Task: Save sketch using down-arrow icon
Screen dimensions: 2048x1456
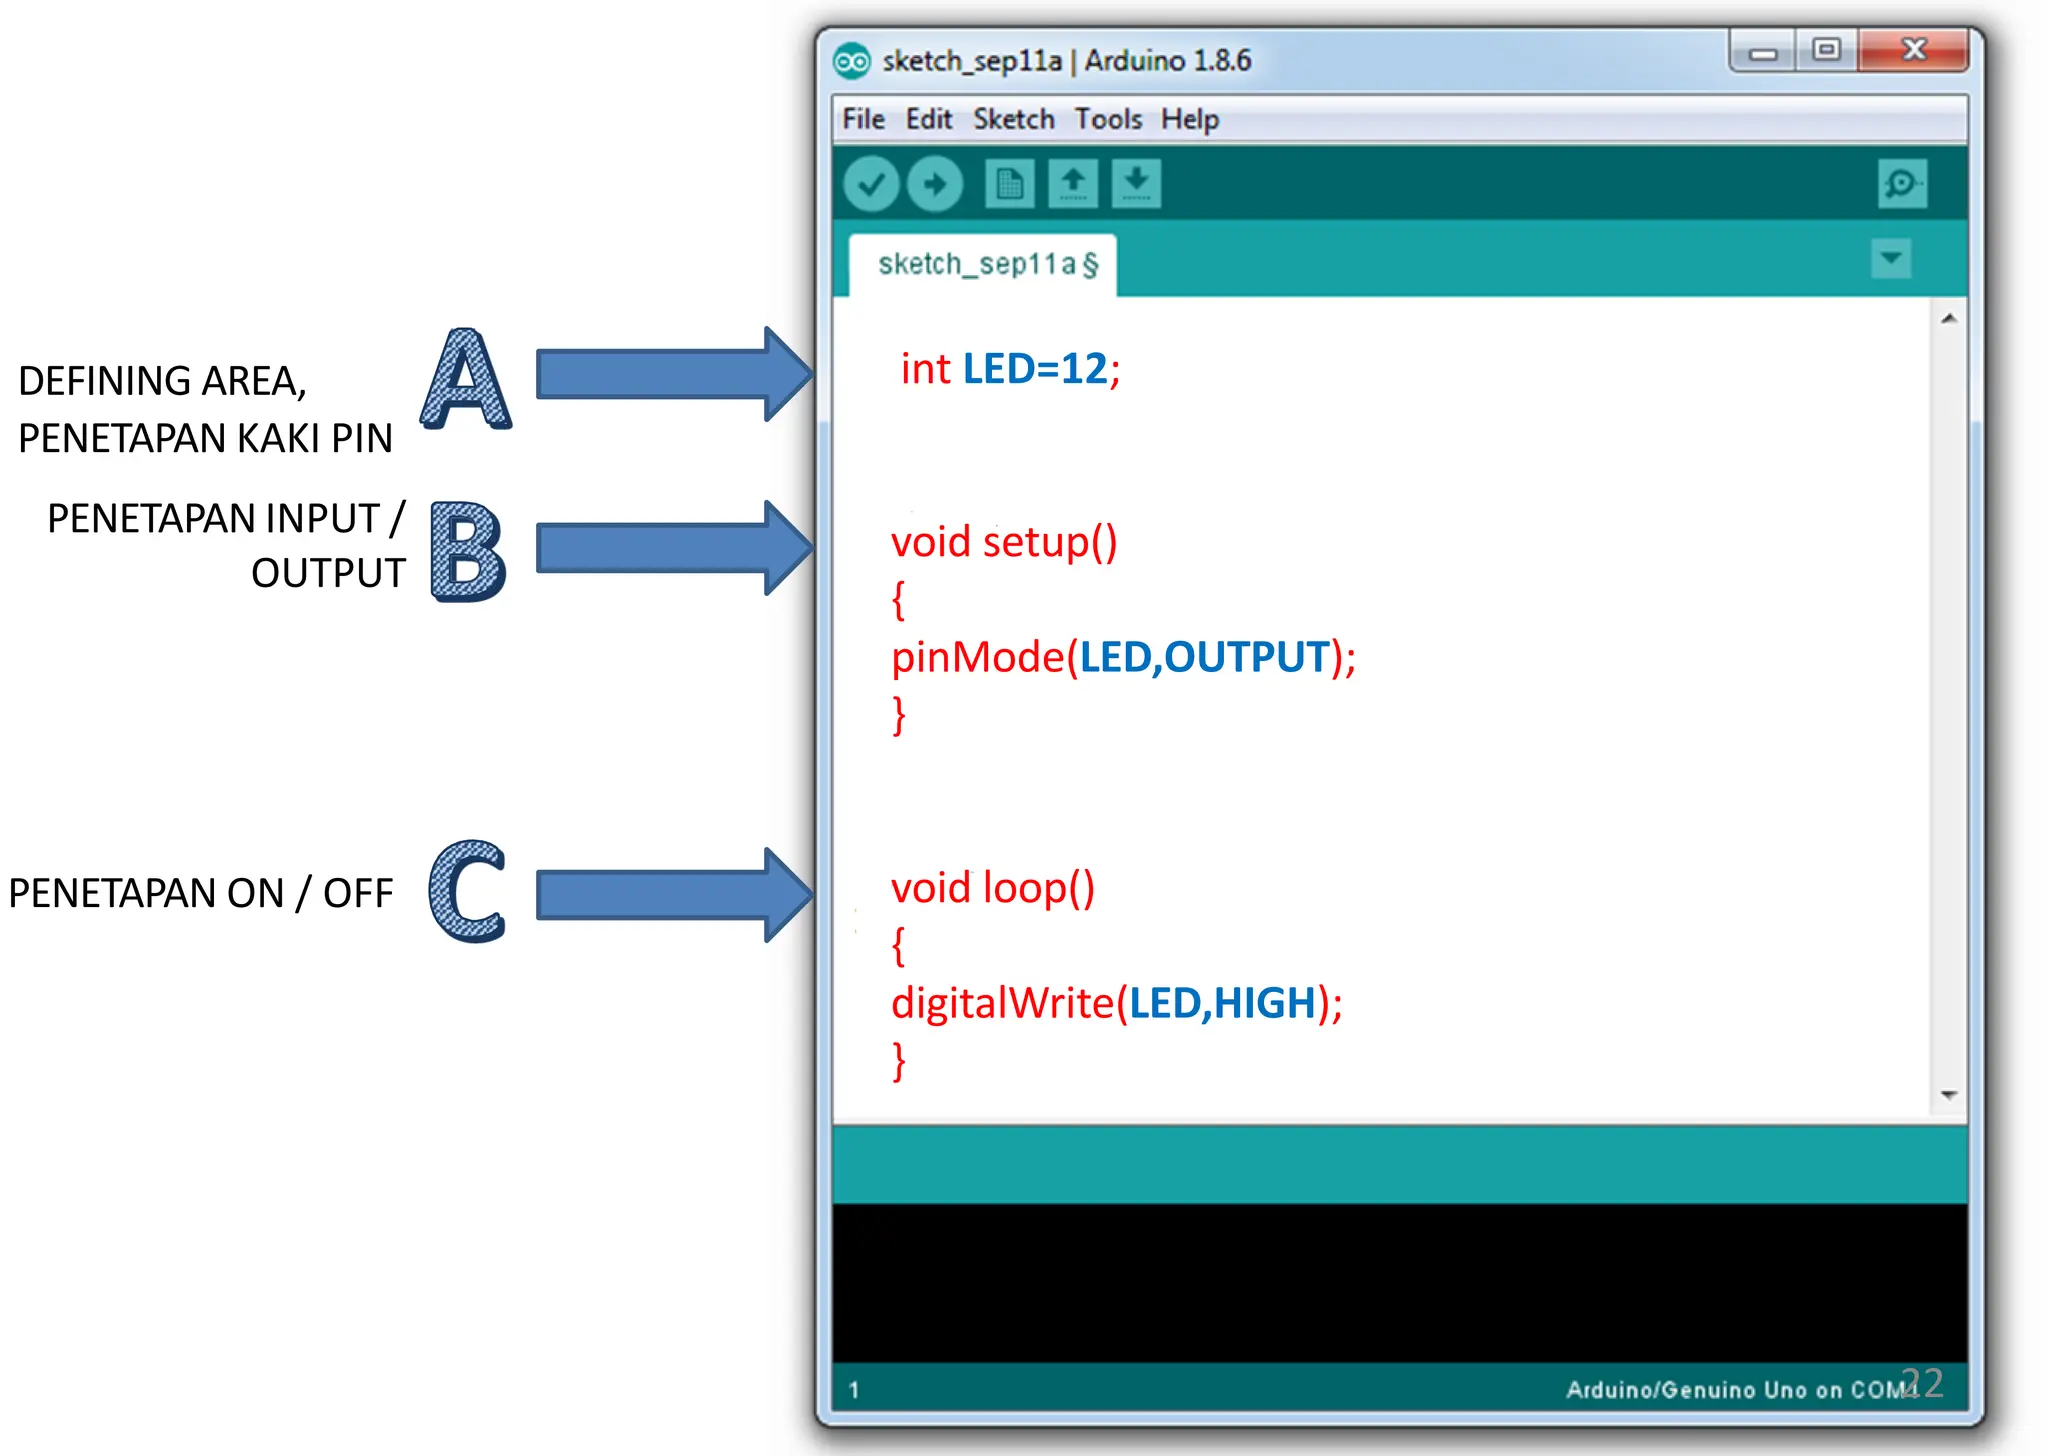Action: tap(1137, 184)
